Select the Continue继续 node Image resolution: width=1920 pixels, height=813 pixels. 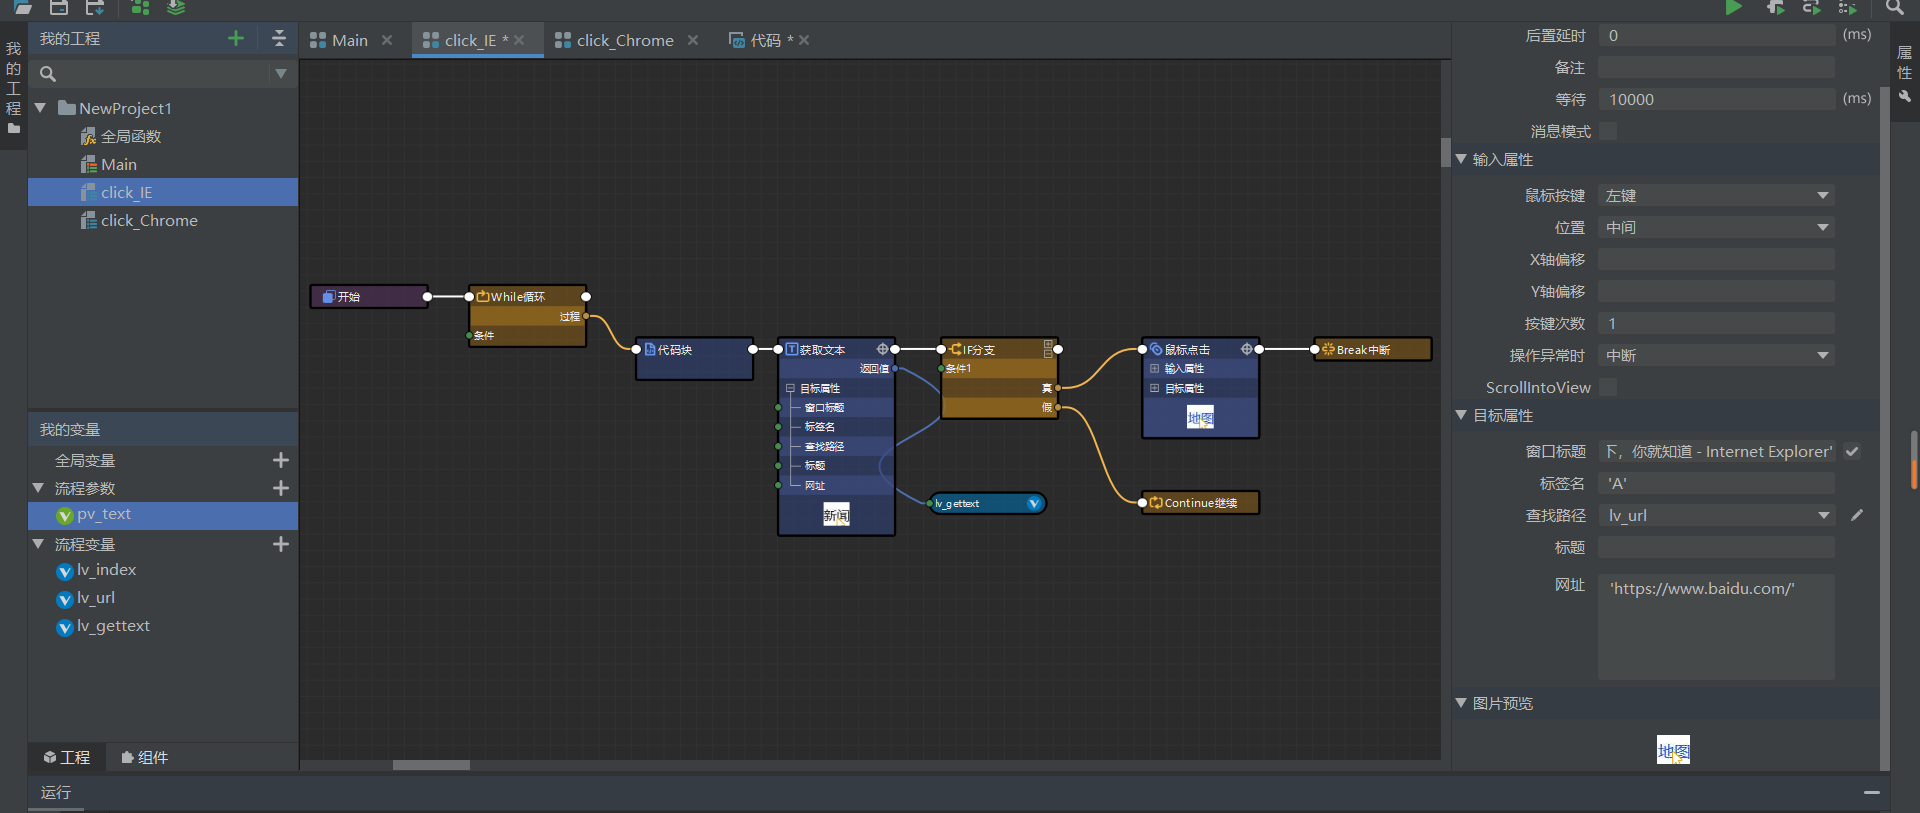coord(1200,503)
